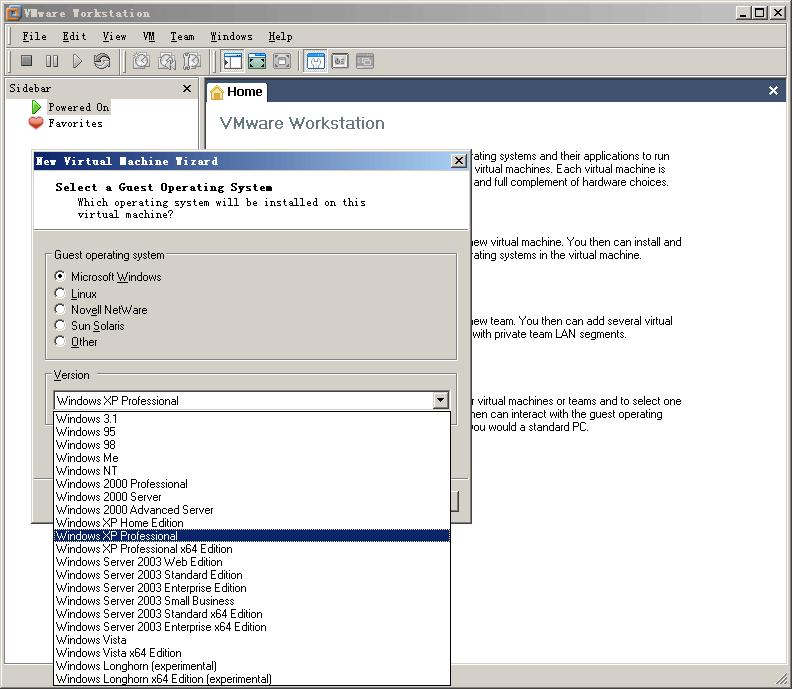Click the Power On play toolbar icon
Screen dimensions: 792x689
point(77,61)
